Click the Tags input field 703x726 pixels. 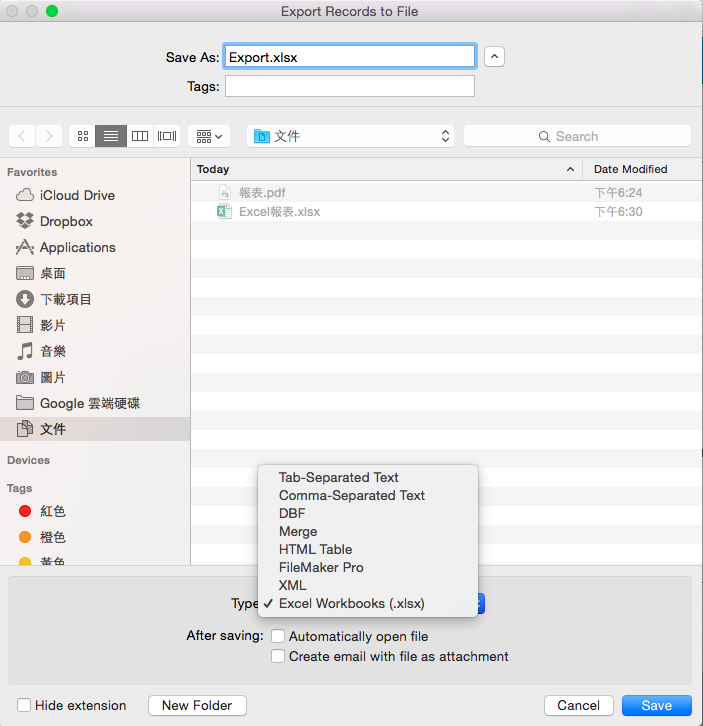(x=350, y=86)
